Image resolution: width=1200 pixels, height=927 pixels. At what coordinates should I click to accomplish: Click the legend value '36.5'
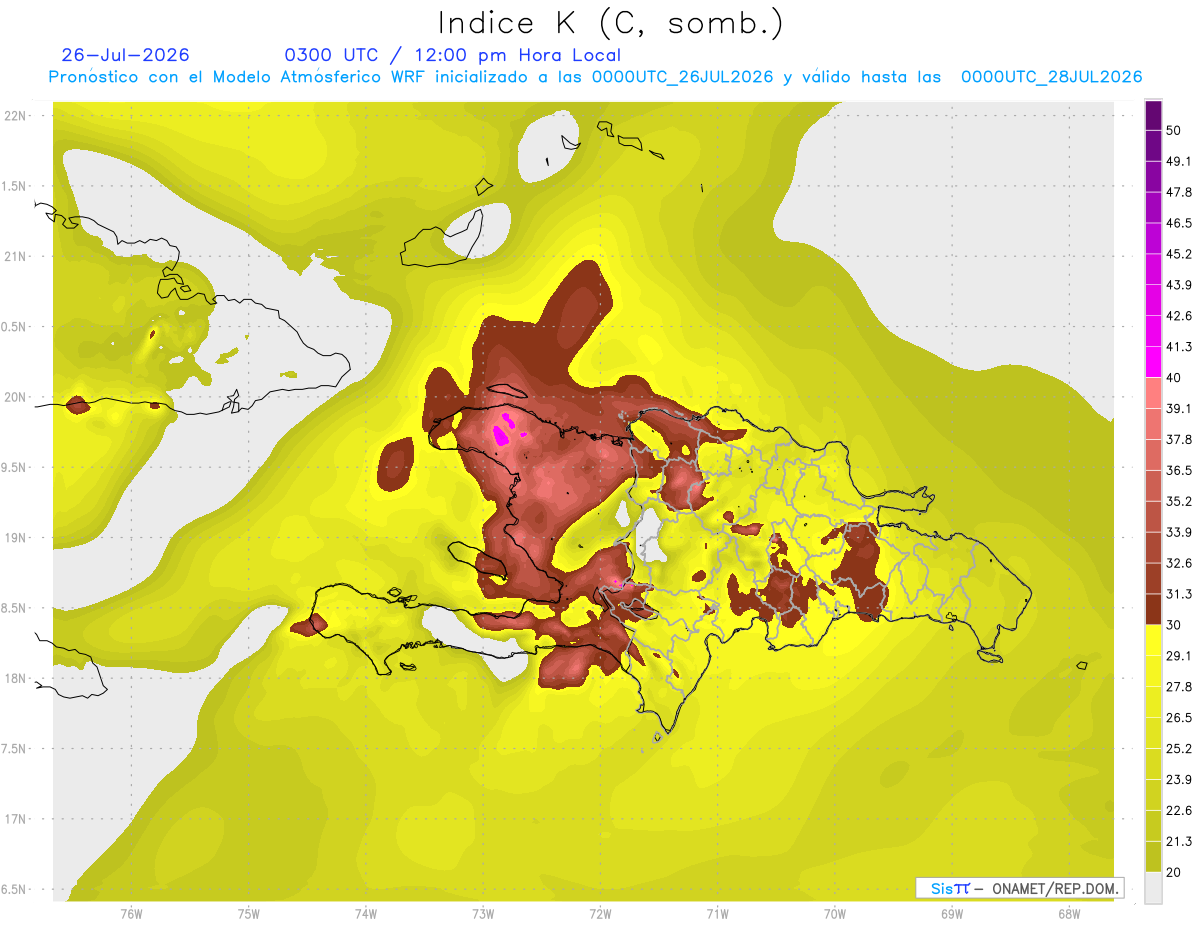tap(1179, 470)
